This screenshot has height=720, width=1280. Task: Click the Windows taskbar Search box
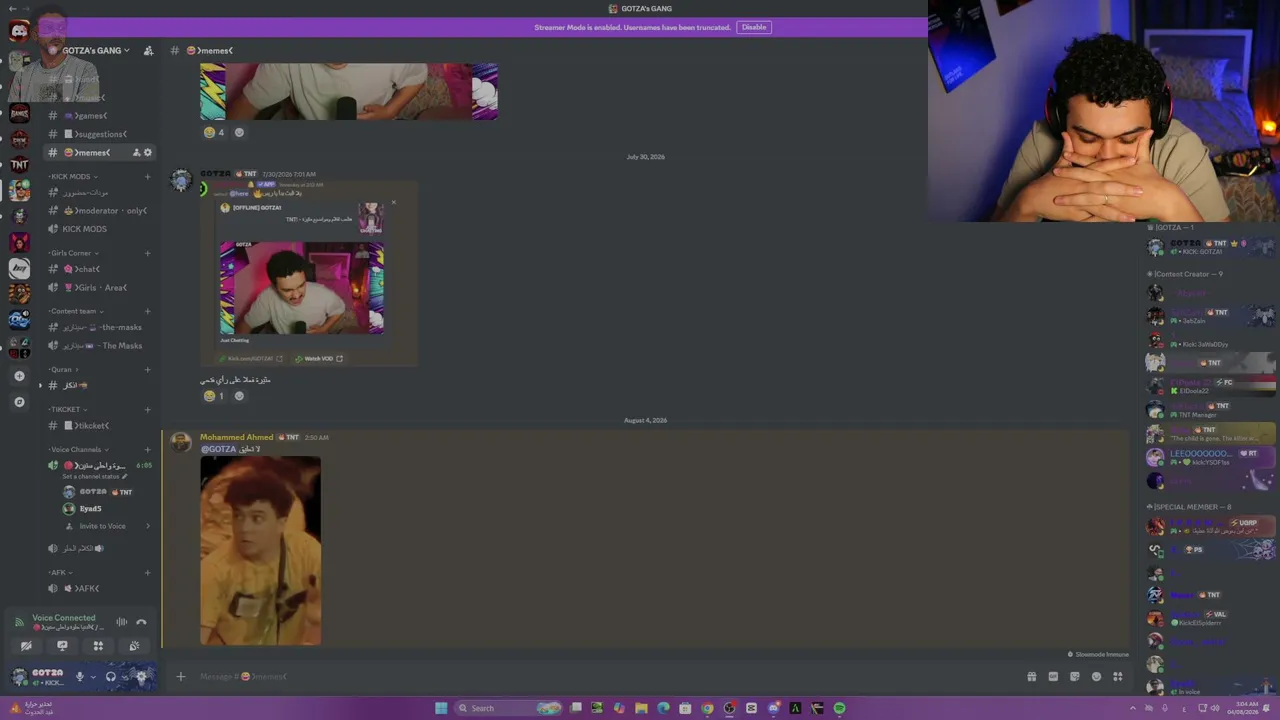(x=509, y=708)
